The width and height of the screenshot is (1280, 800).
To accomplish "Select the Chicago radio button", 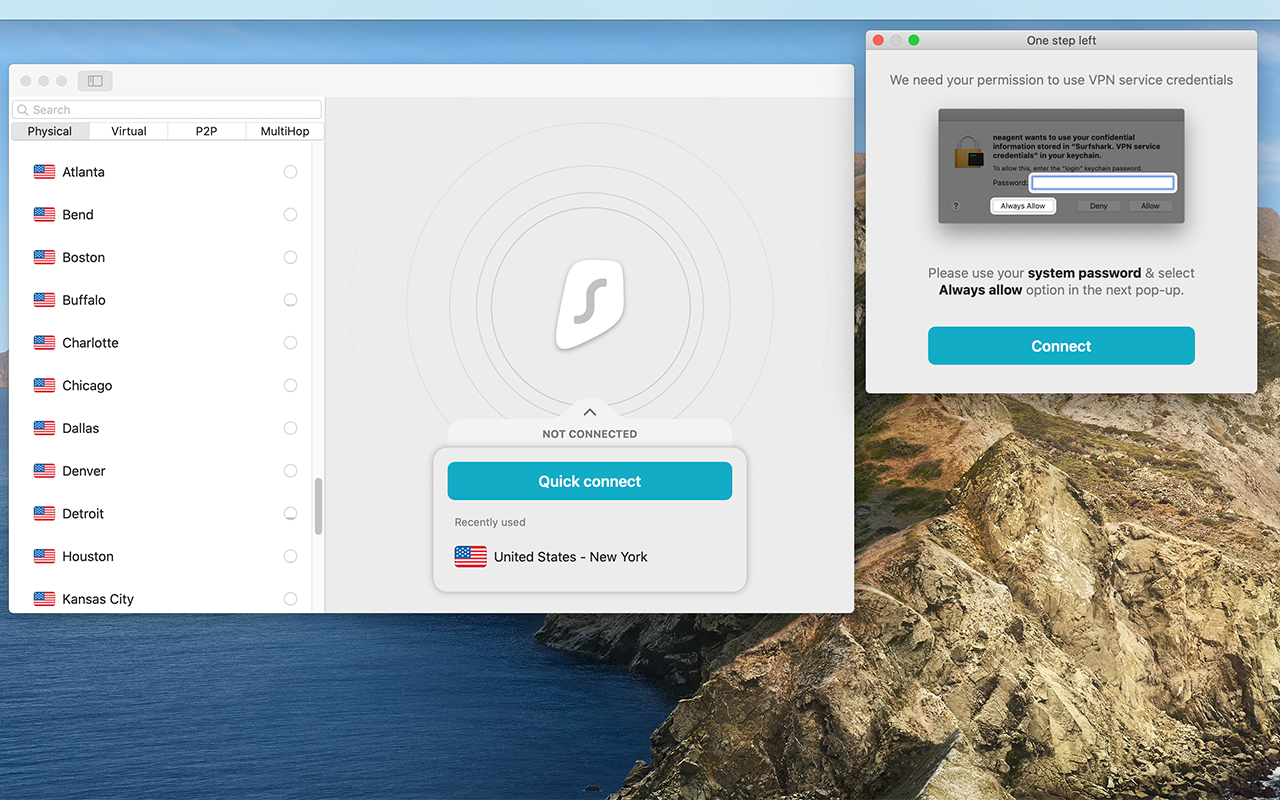I will (290, 385).
